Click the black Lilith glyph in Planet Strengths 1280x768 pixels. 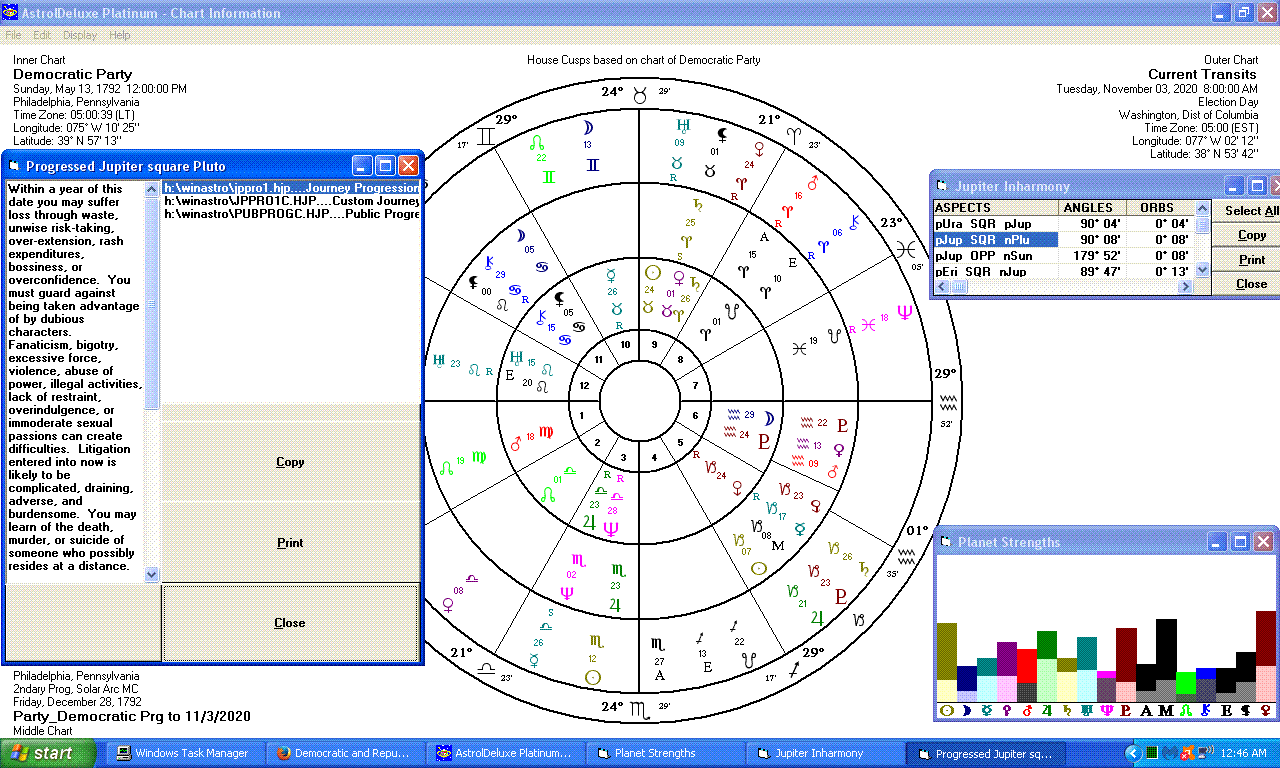point(1246,711)
